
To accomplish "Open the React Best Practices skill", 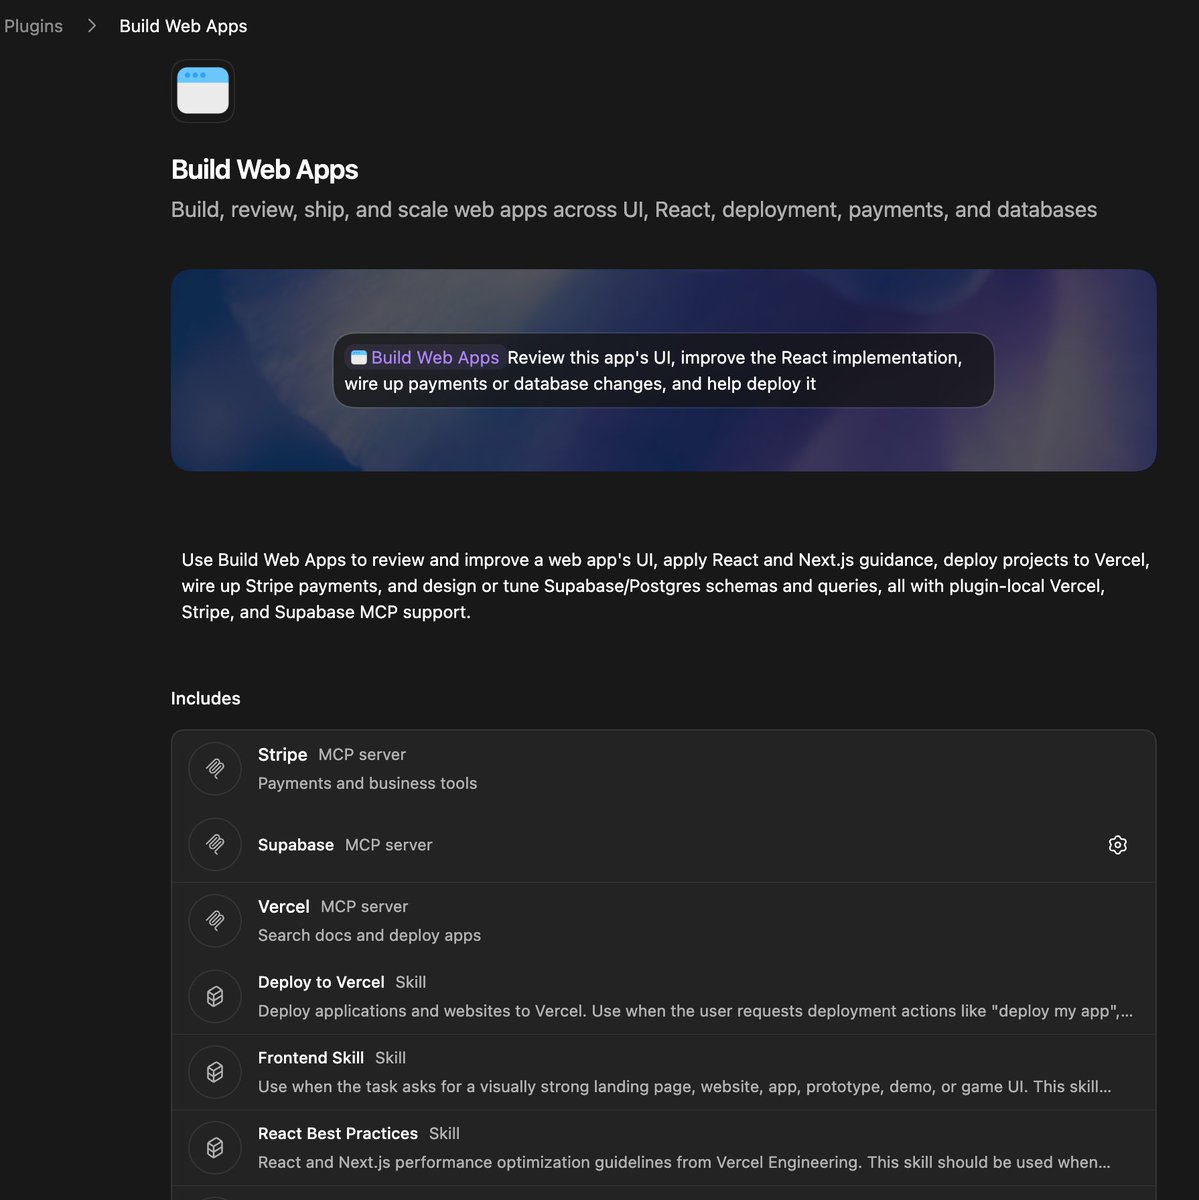I will point(664,1148).
